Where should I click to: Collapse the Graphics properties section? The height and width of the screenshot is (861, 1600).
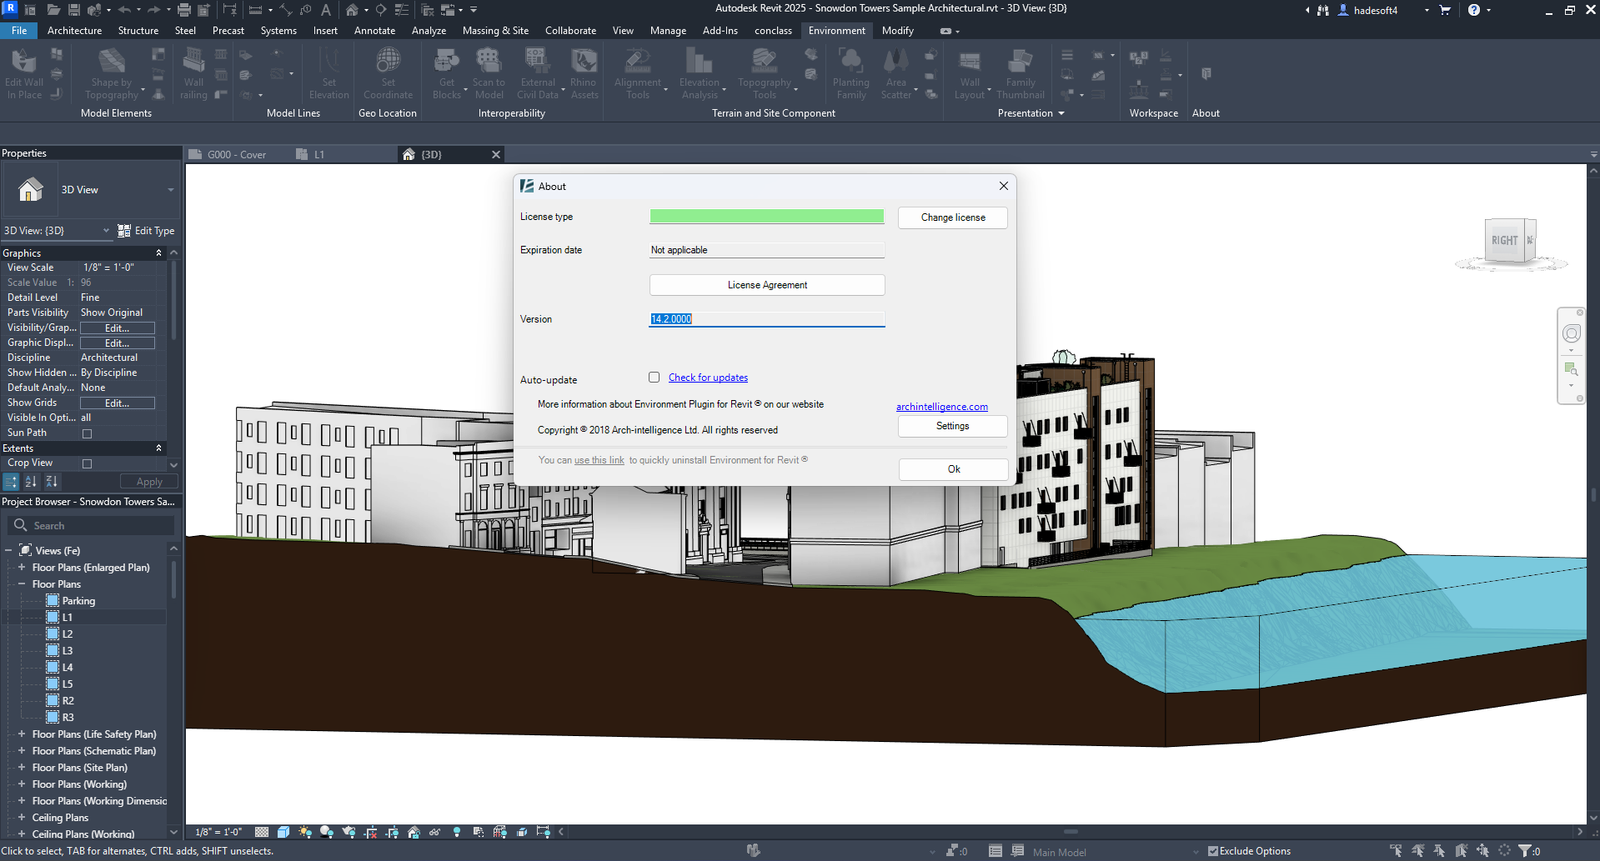[x=158, y=253]
